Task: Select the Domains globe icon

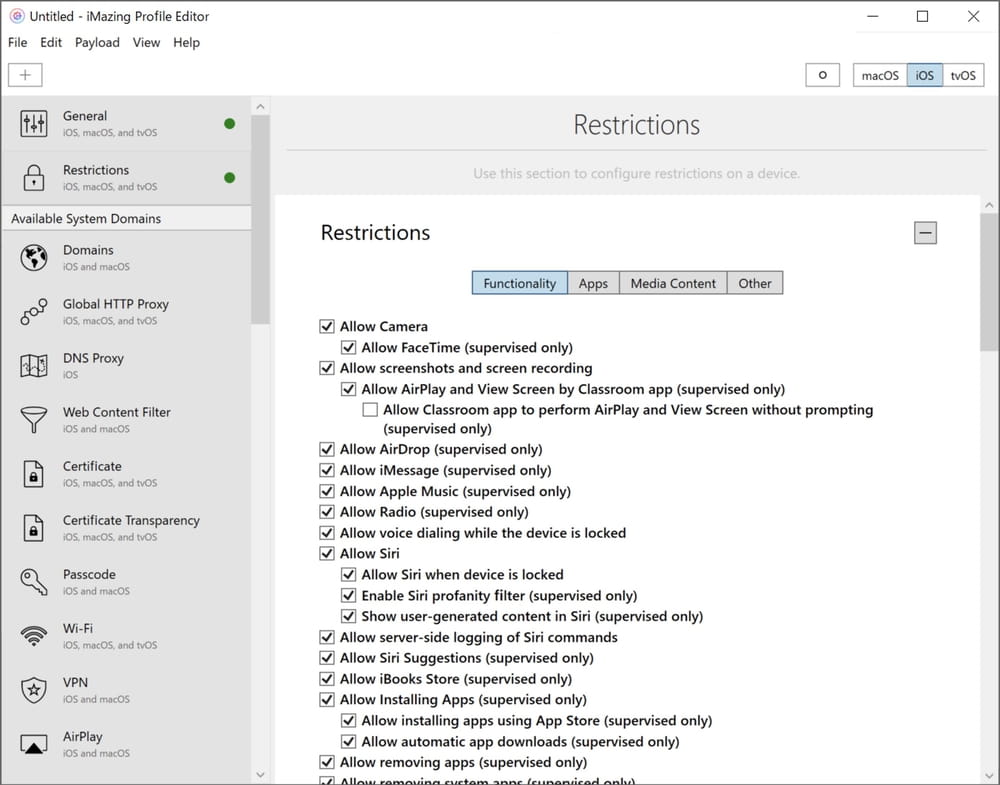Action: pos(34,258)
